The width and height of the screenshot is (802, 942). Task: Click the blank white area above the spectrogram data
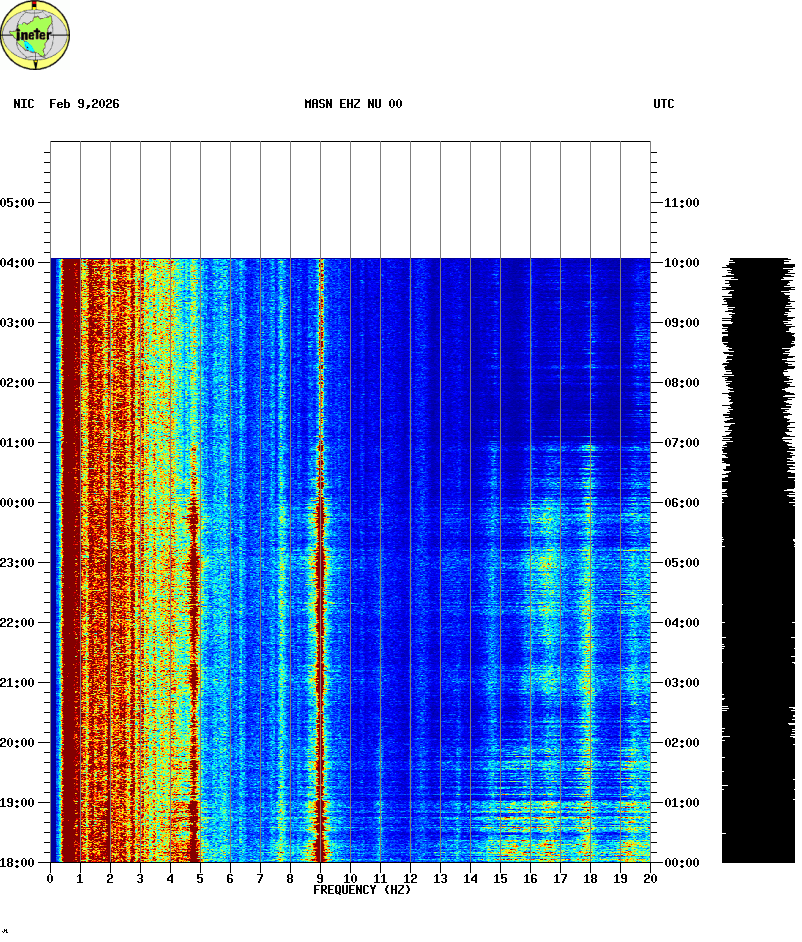click(x=350, y=200)
